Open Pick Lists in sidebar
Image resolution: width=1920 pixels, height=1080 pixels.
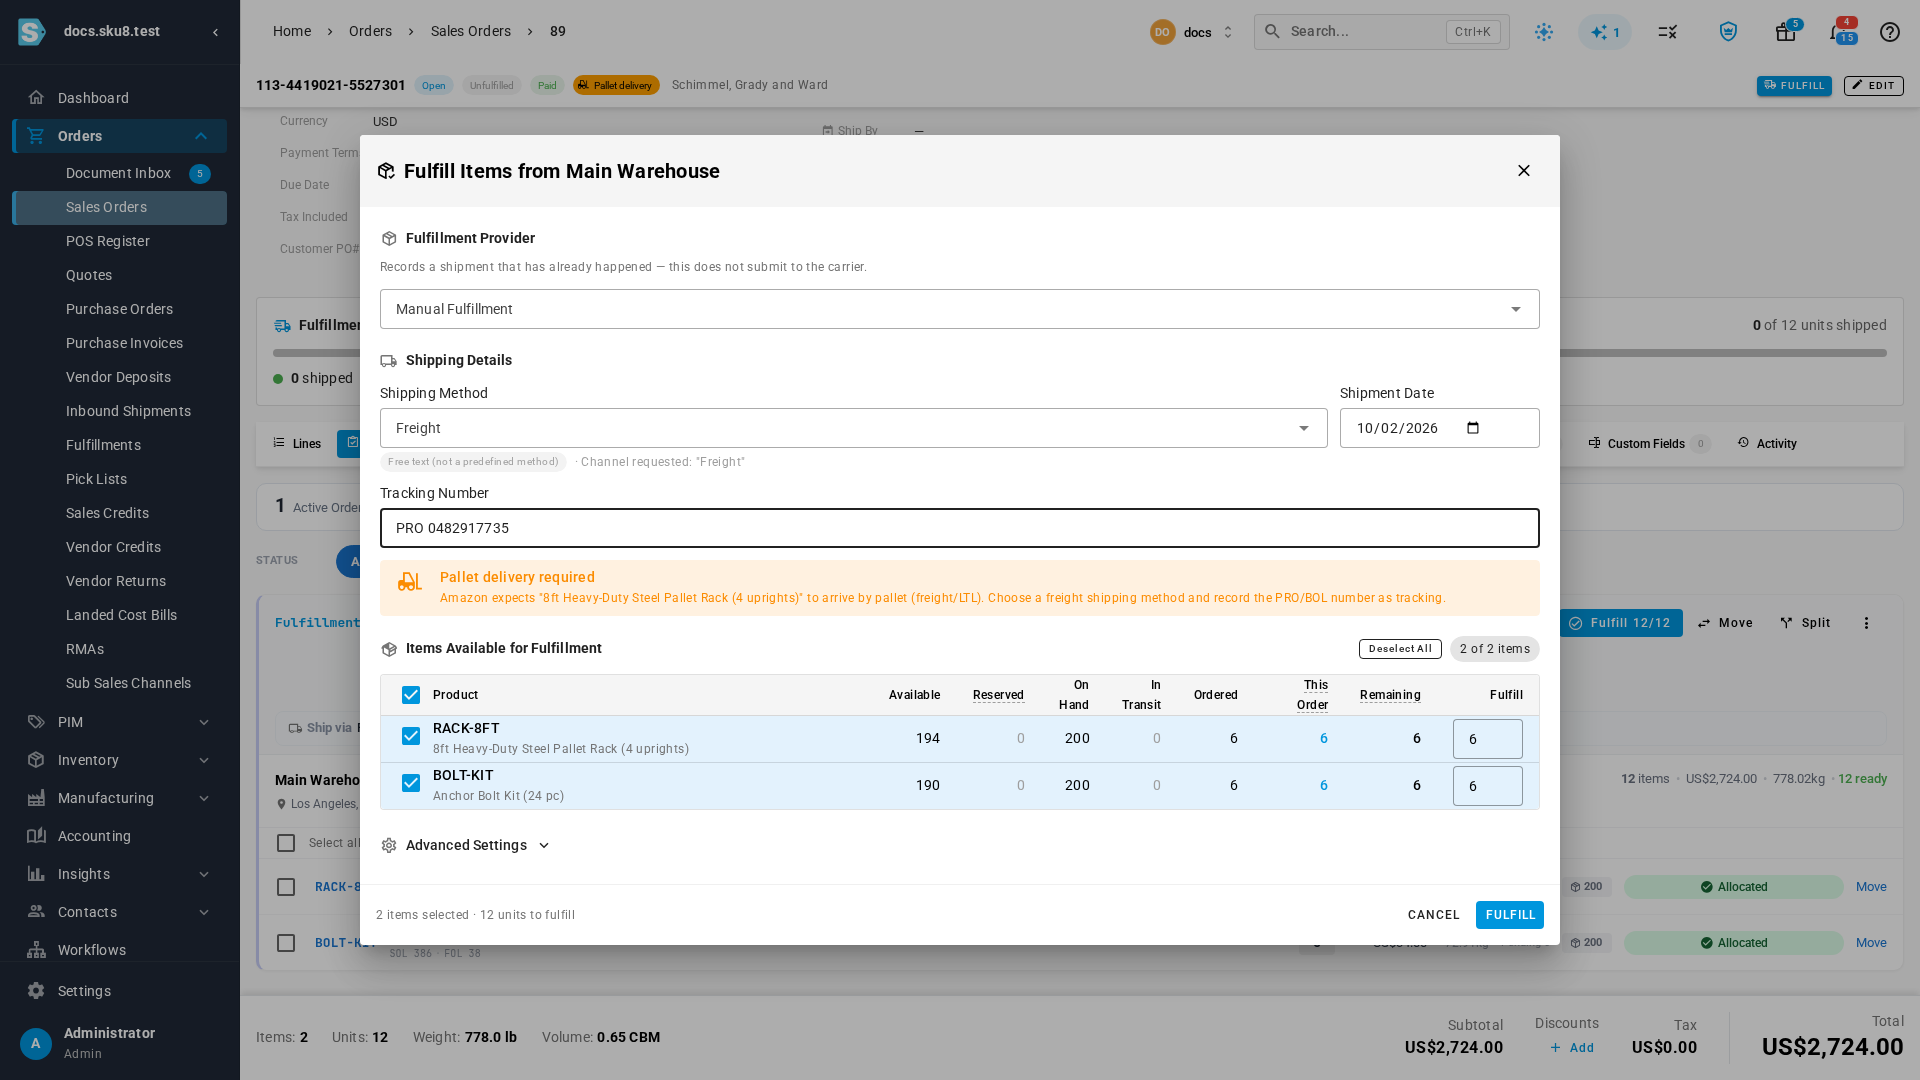coord(120,479)
